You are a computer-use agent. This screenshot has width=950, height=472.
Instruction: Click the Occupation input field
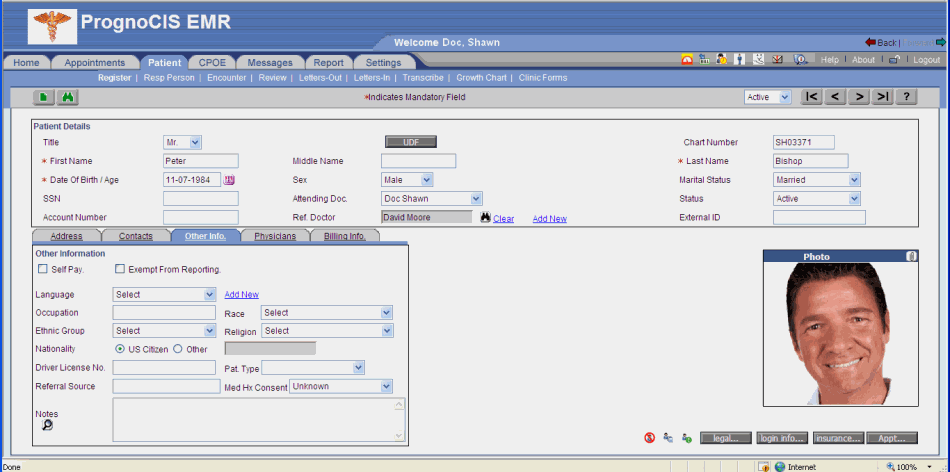tap(164, 313)
